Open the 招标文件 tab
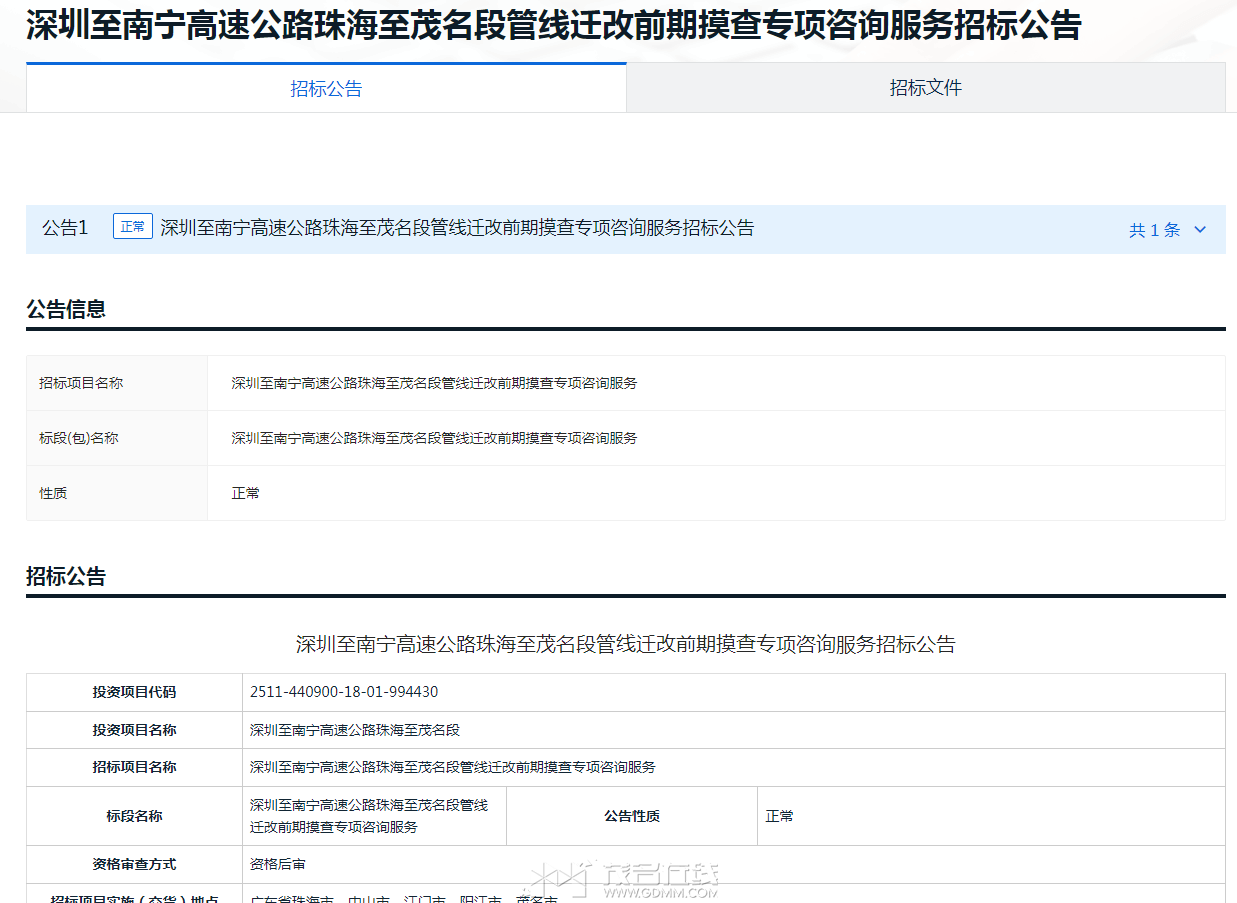The width and height of the screenshot is (1237, 903). point(925,88)
